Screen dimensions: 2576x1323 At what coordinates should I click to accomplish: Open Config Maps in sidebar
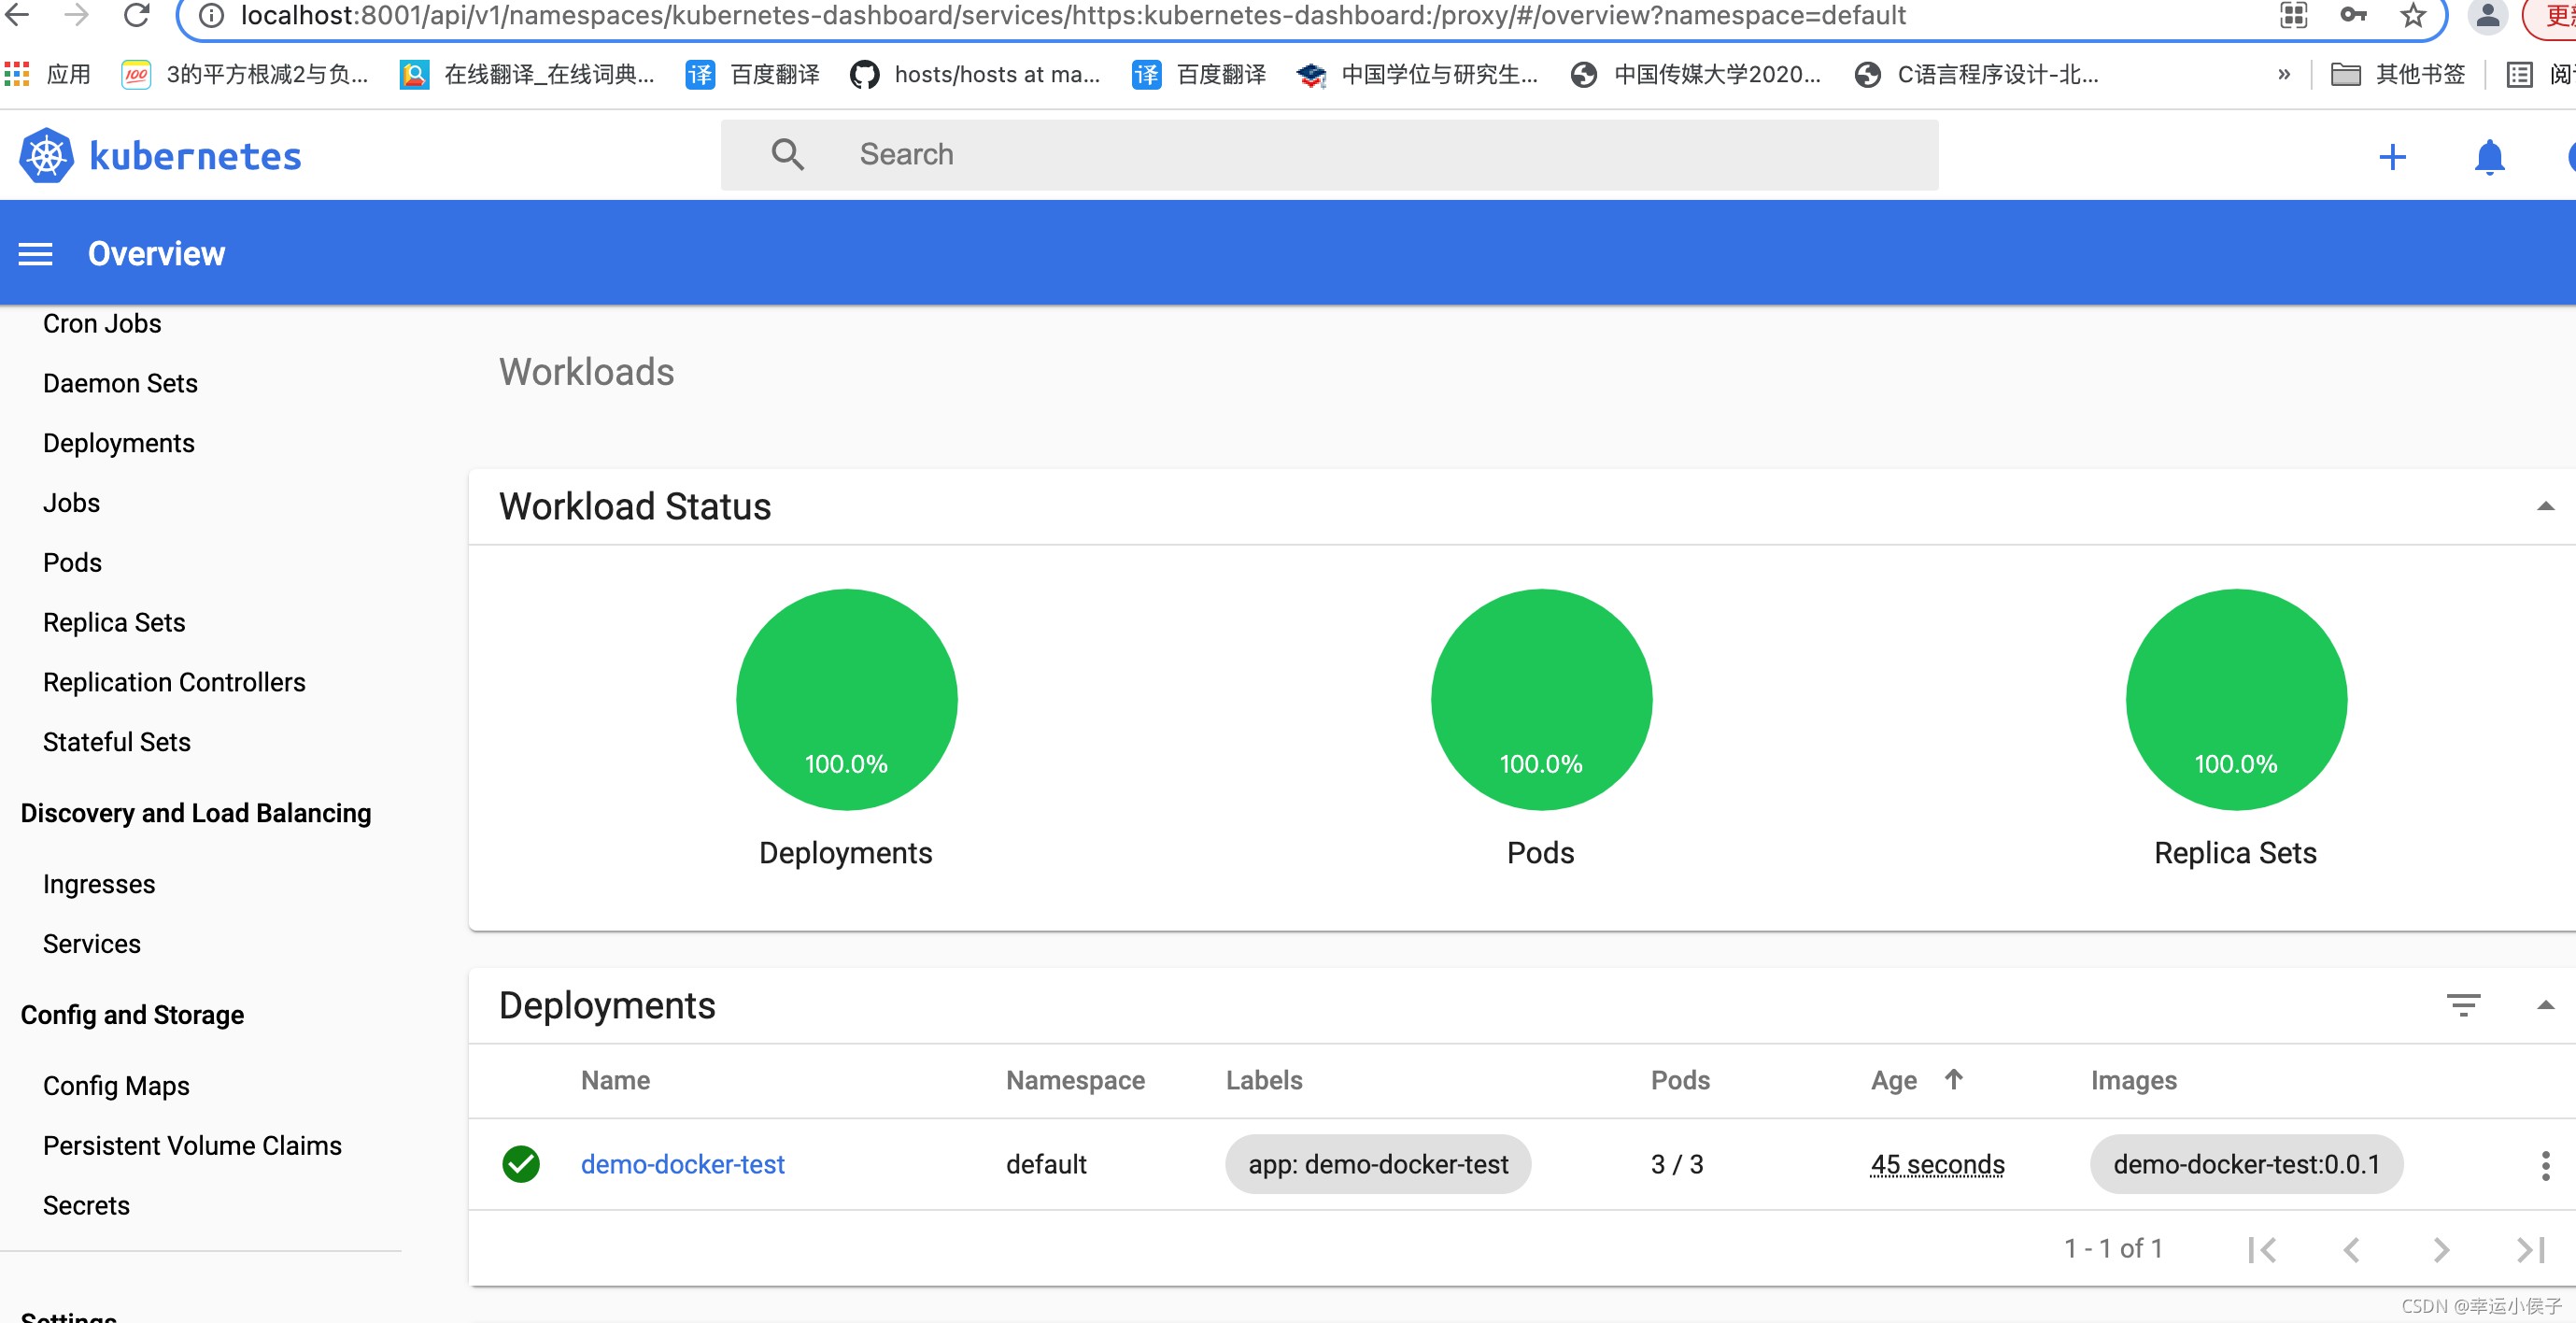pos(116,1086)
